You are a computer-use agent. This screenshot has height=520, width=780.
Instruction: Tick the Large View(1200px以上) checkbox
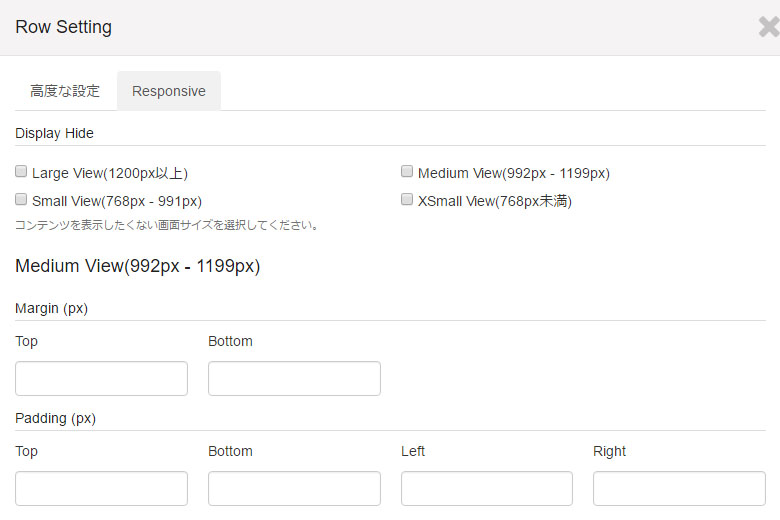click(21, 172)
